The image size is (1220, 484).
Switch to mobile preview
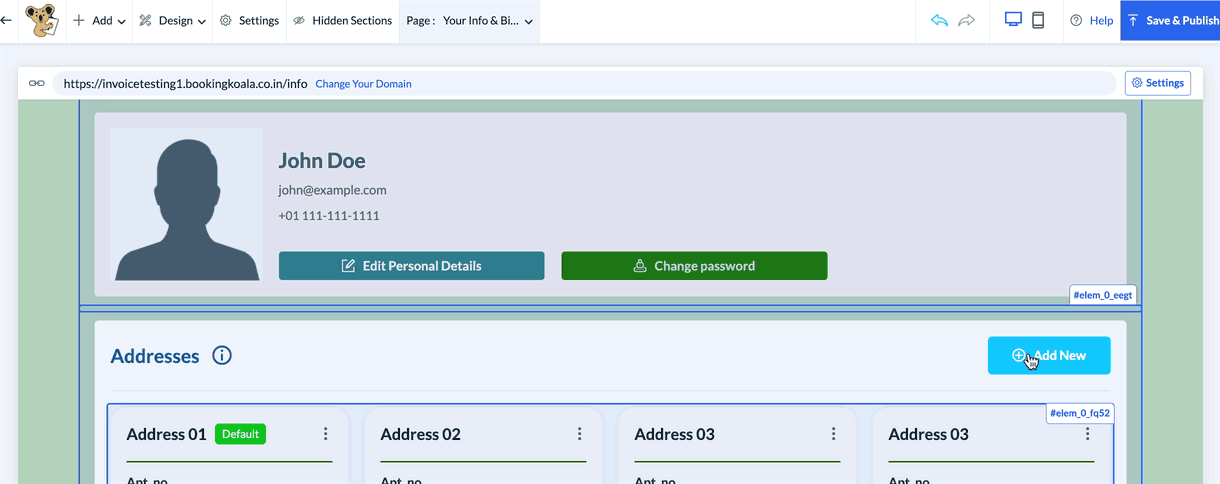pos(1038,20)
